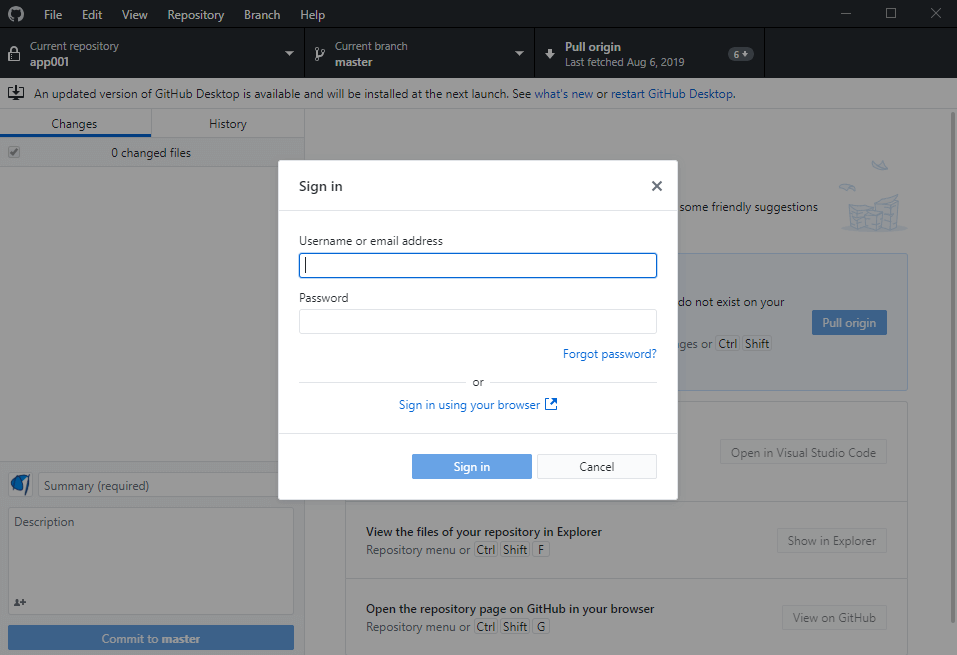The height and width of the screenshot is (655, 957).
Task: Switch to the History tab
Action: pyautogui.click(x=228, y=123)
